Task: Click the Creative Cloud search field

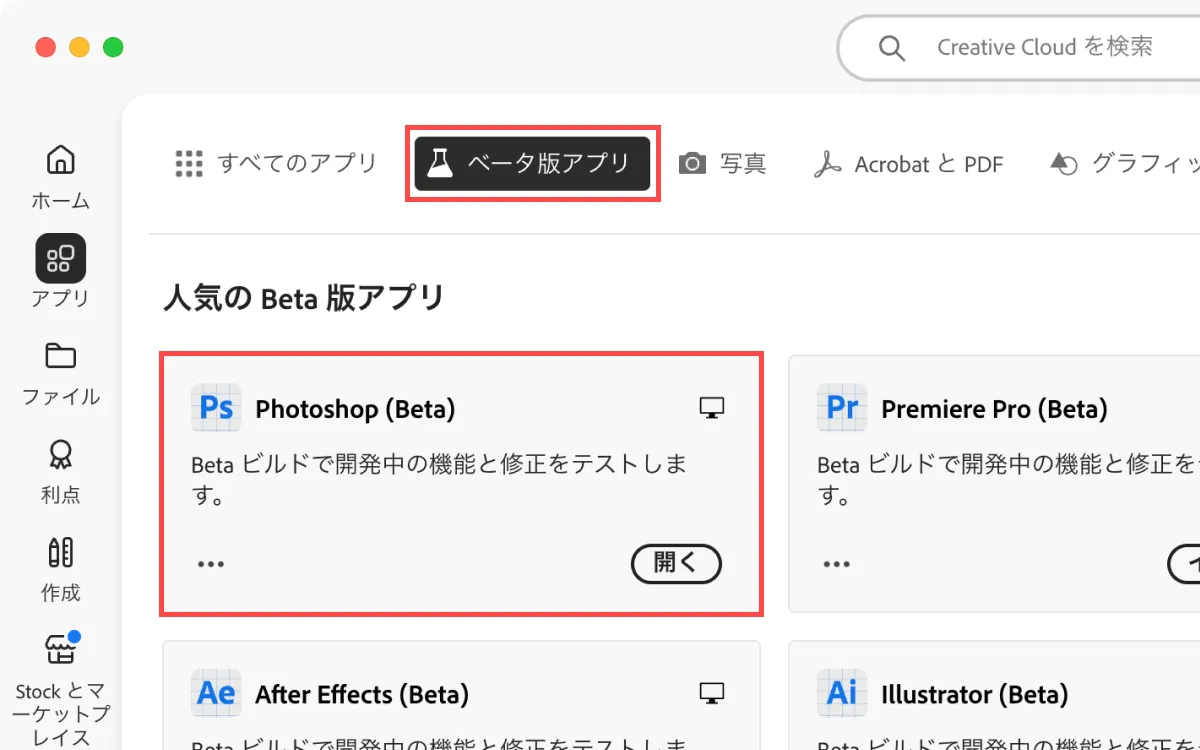Action: click(x=1045, y=48)
